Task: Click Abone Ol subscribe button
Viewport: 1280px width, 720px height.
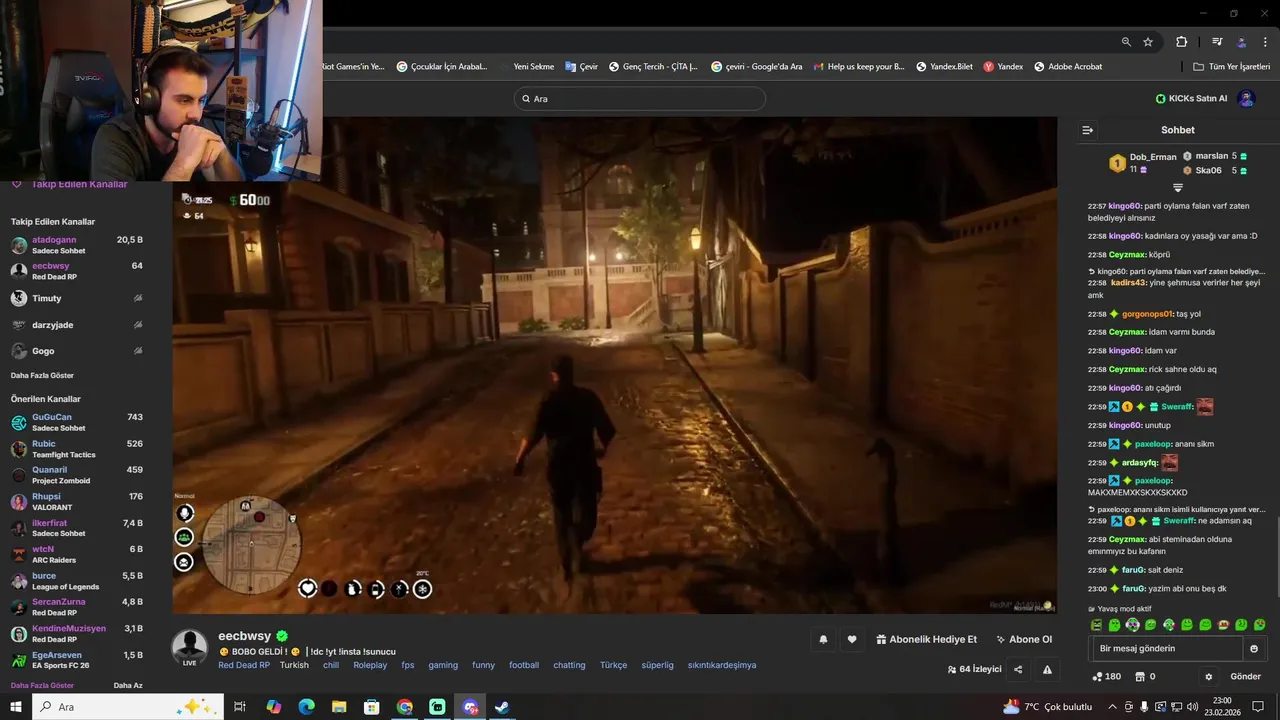Action: pos(1024,640)
